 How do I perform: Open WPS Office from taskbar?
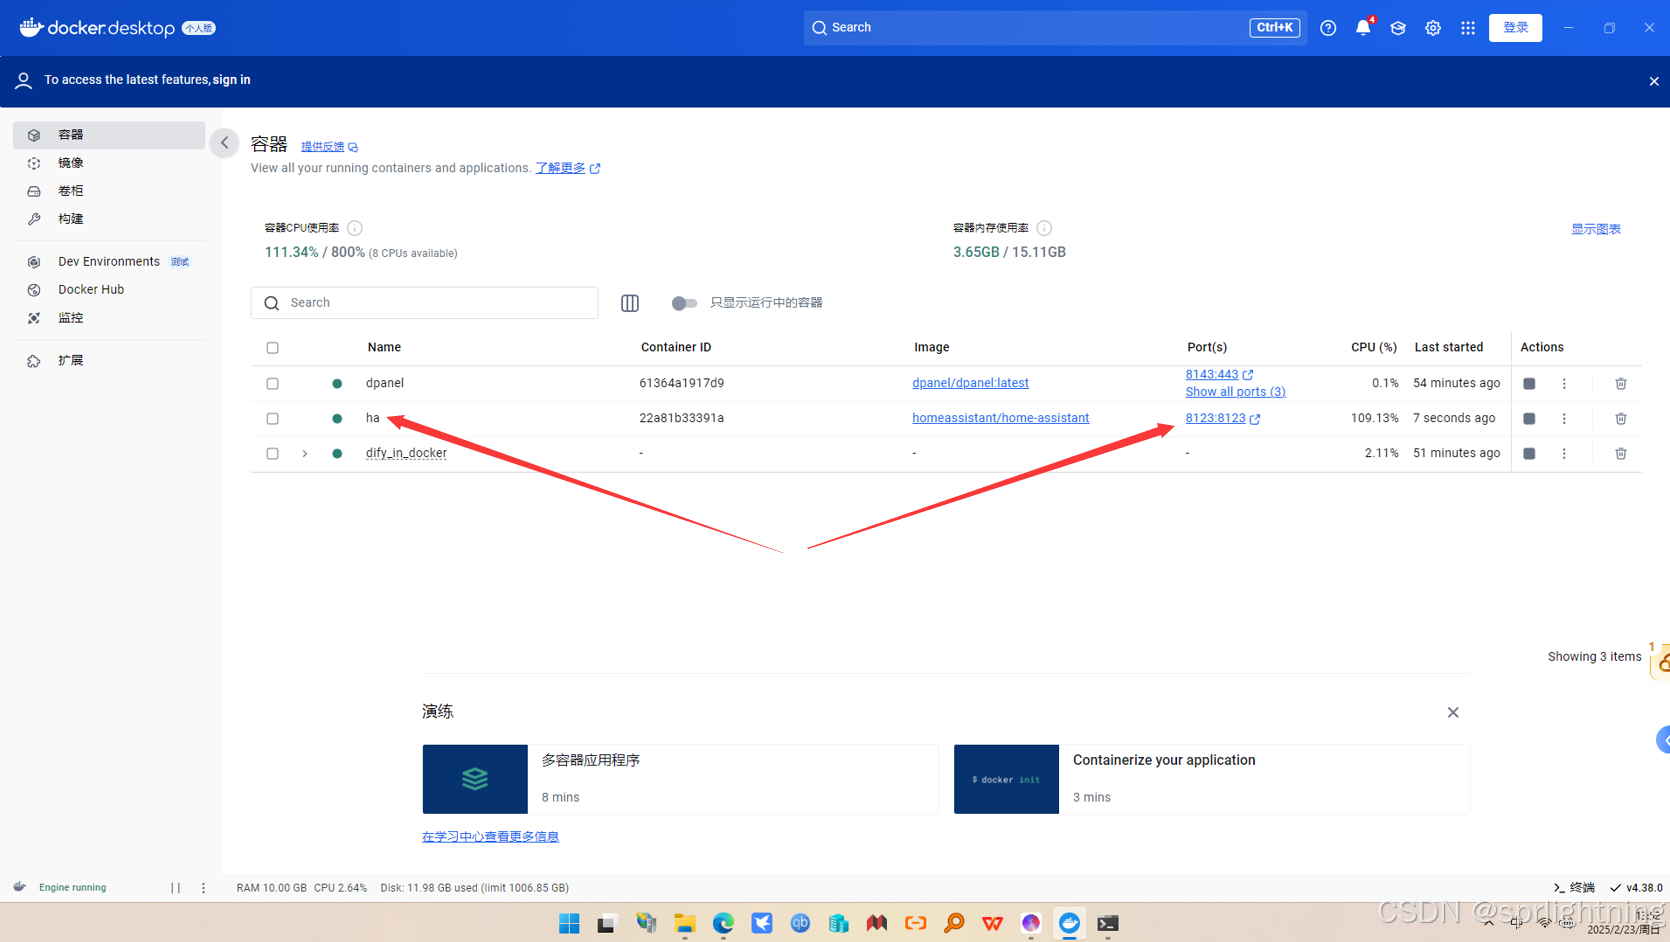[x=992, y=923]
